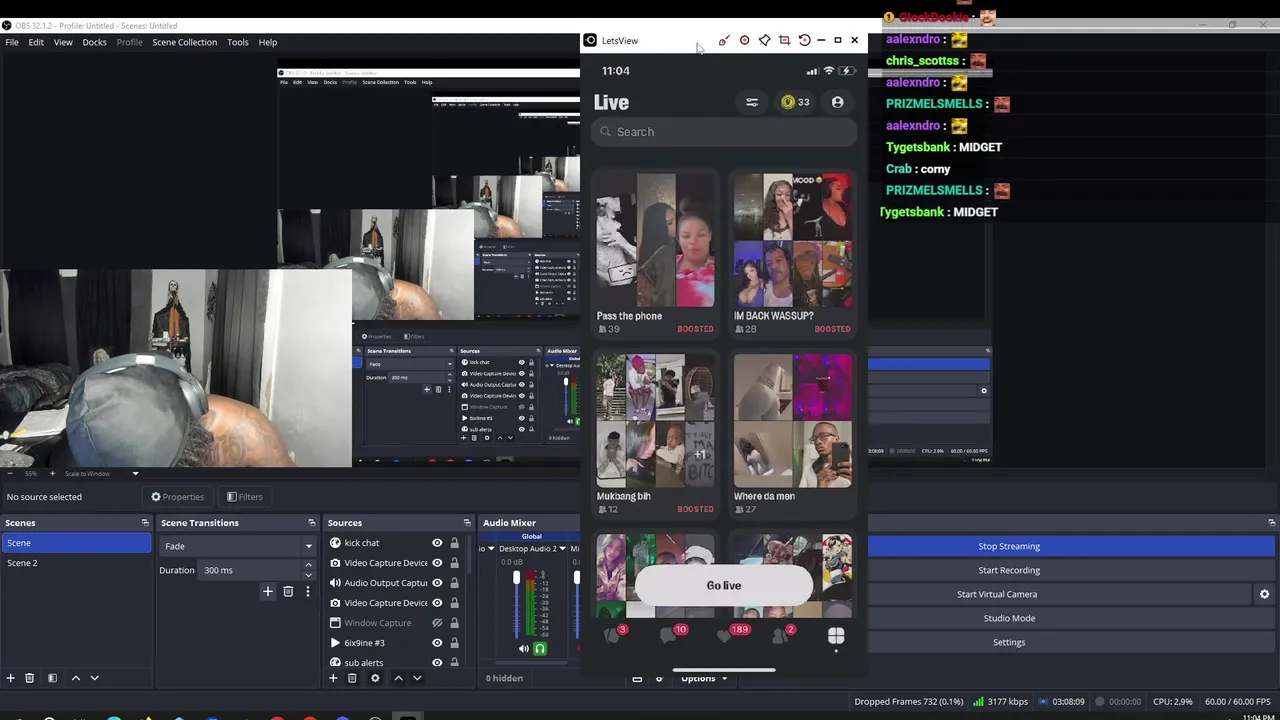Open virtual camera settings gear
The height and width of the screenshot is (720, 1280).
tap(1264, 594)
